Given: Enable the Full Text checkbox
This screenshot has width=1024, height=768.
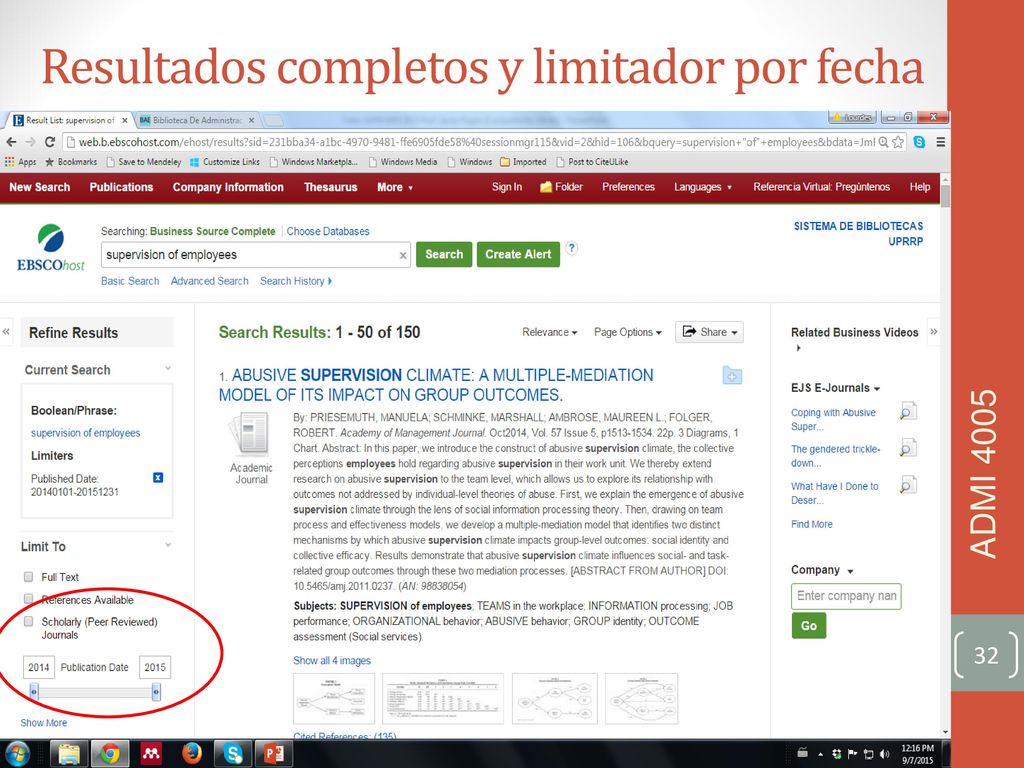Looking at the screenshot, I should tap(28, 577).
